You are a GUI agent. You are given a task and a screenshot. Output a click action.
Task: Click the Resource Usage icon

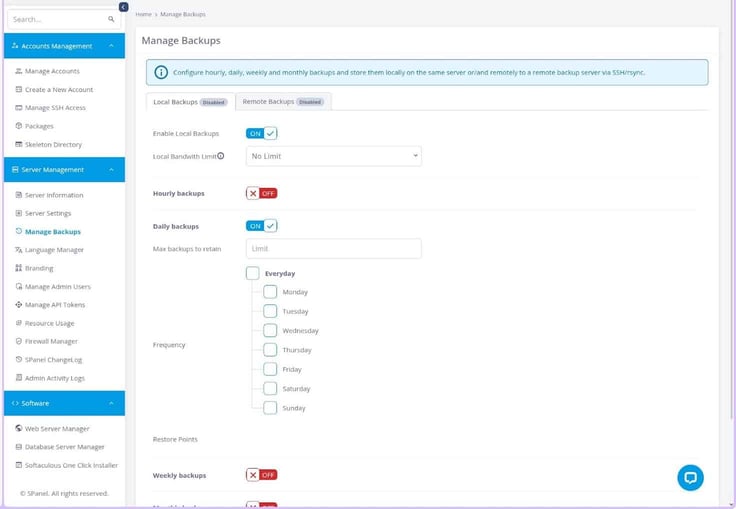19,323
